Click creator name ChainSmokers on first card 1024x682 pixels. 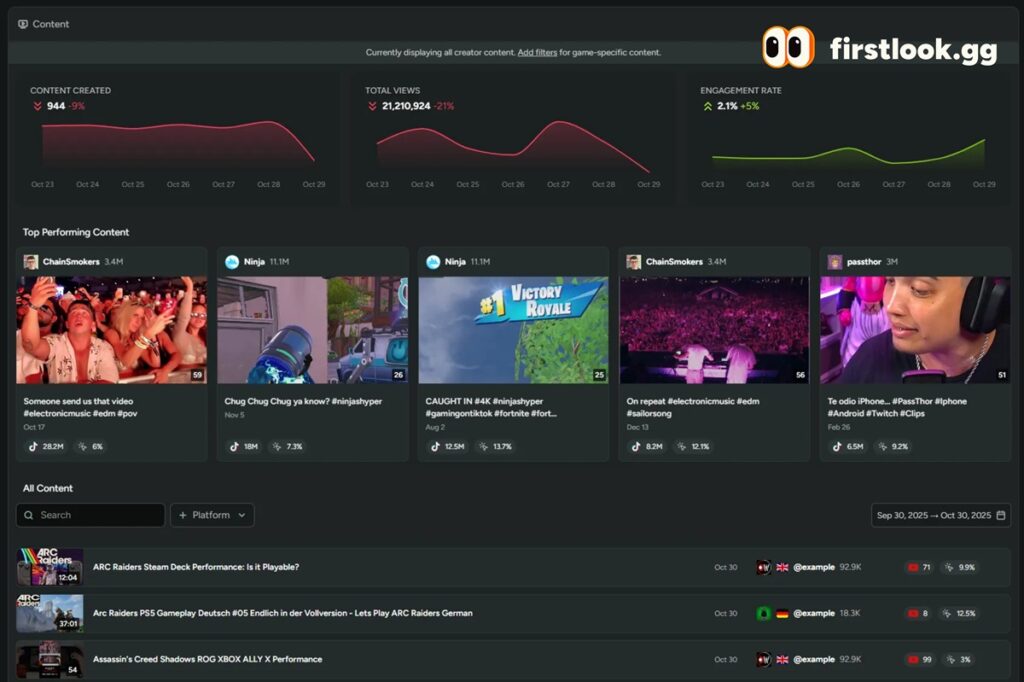pyautogui.click(x=71, y=262)
